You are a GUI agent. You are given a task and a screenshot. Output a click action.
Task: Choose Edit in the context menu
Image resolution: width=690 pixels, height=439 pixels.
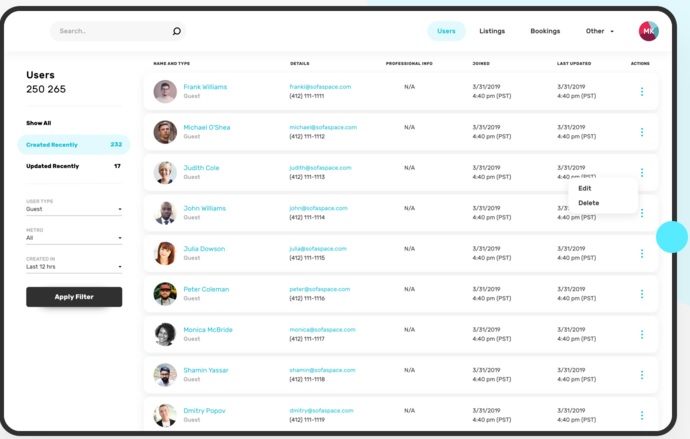(x=584, y=188)
